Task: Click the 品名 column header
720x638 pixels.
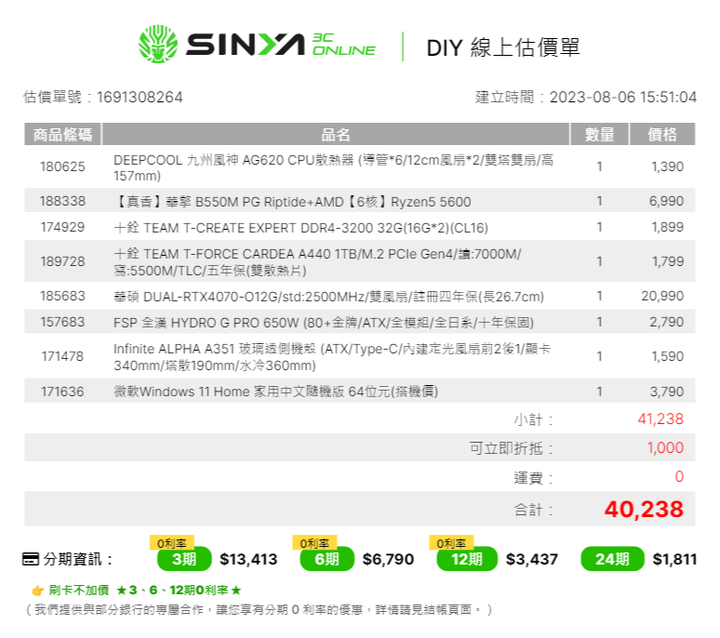Action: [336, 135]
